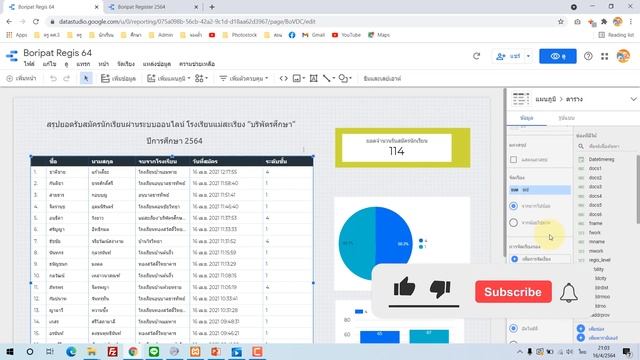The image size is (640, 360).
Task: Open the add control dropdown
Action: [244, 78]
